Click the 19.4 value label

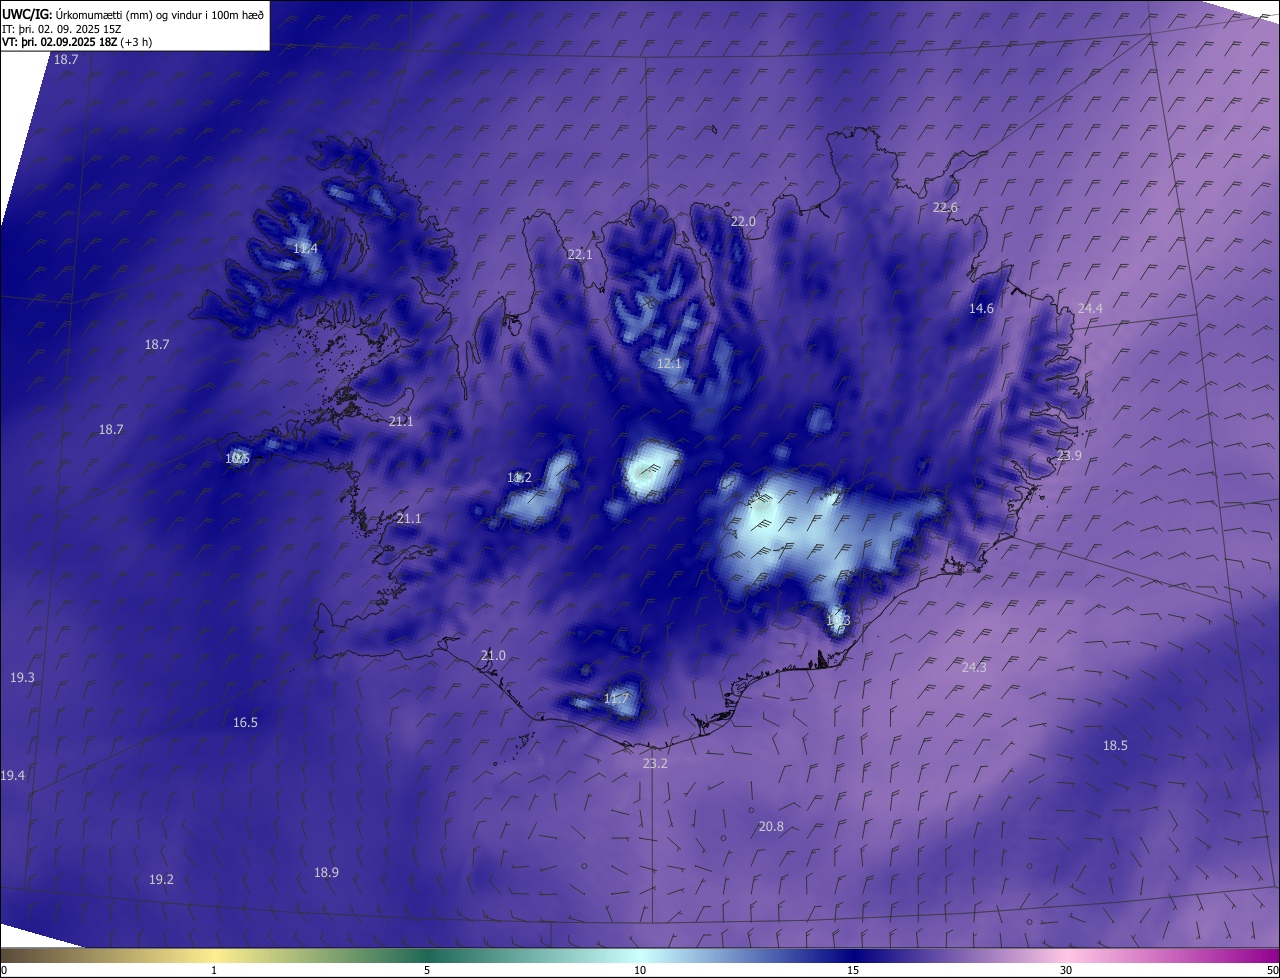click(13, 775)
